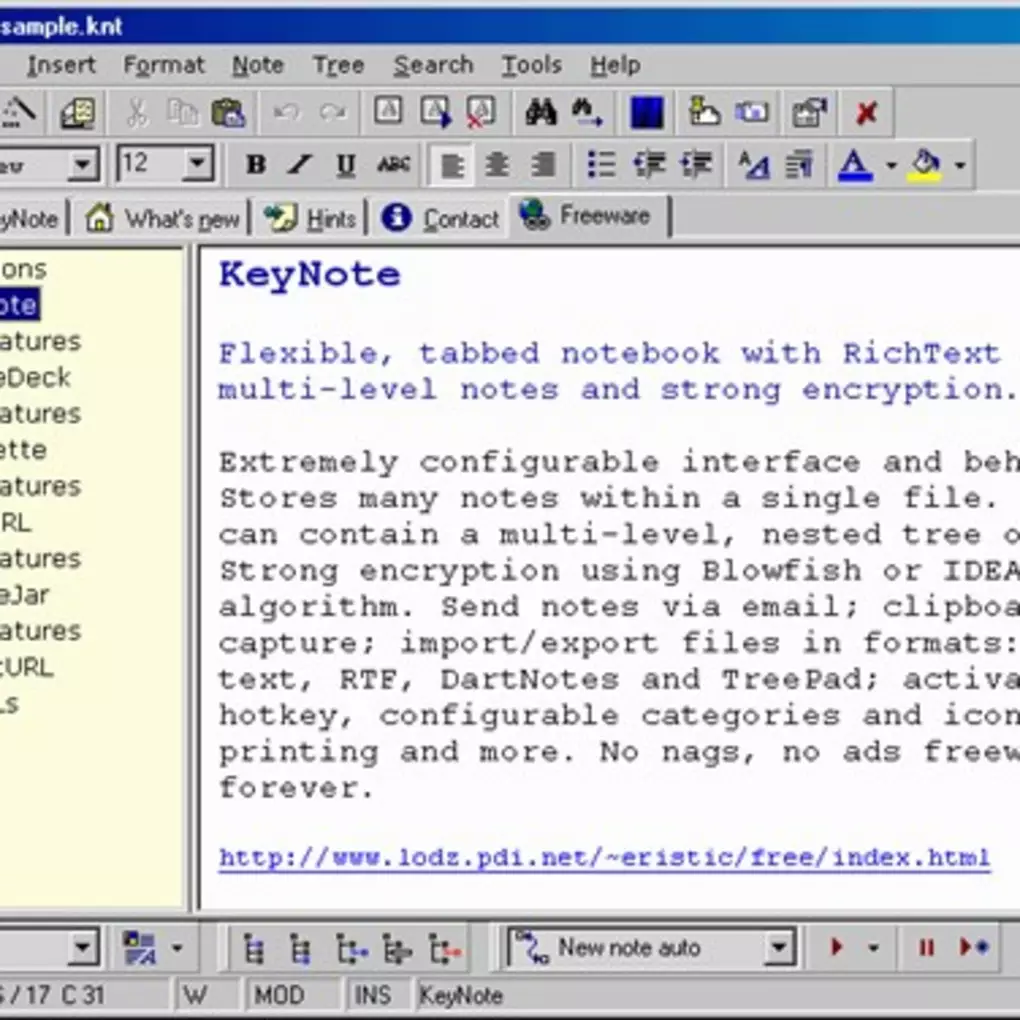Click the Paste clipboard icon

[228, 113]
